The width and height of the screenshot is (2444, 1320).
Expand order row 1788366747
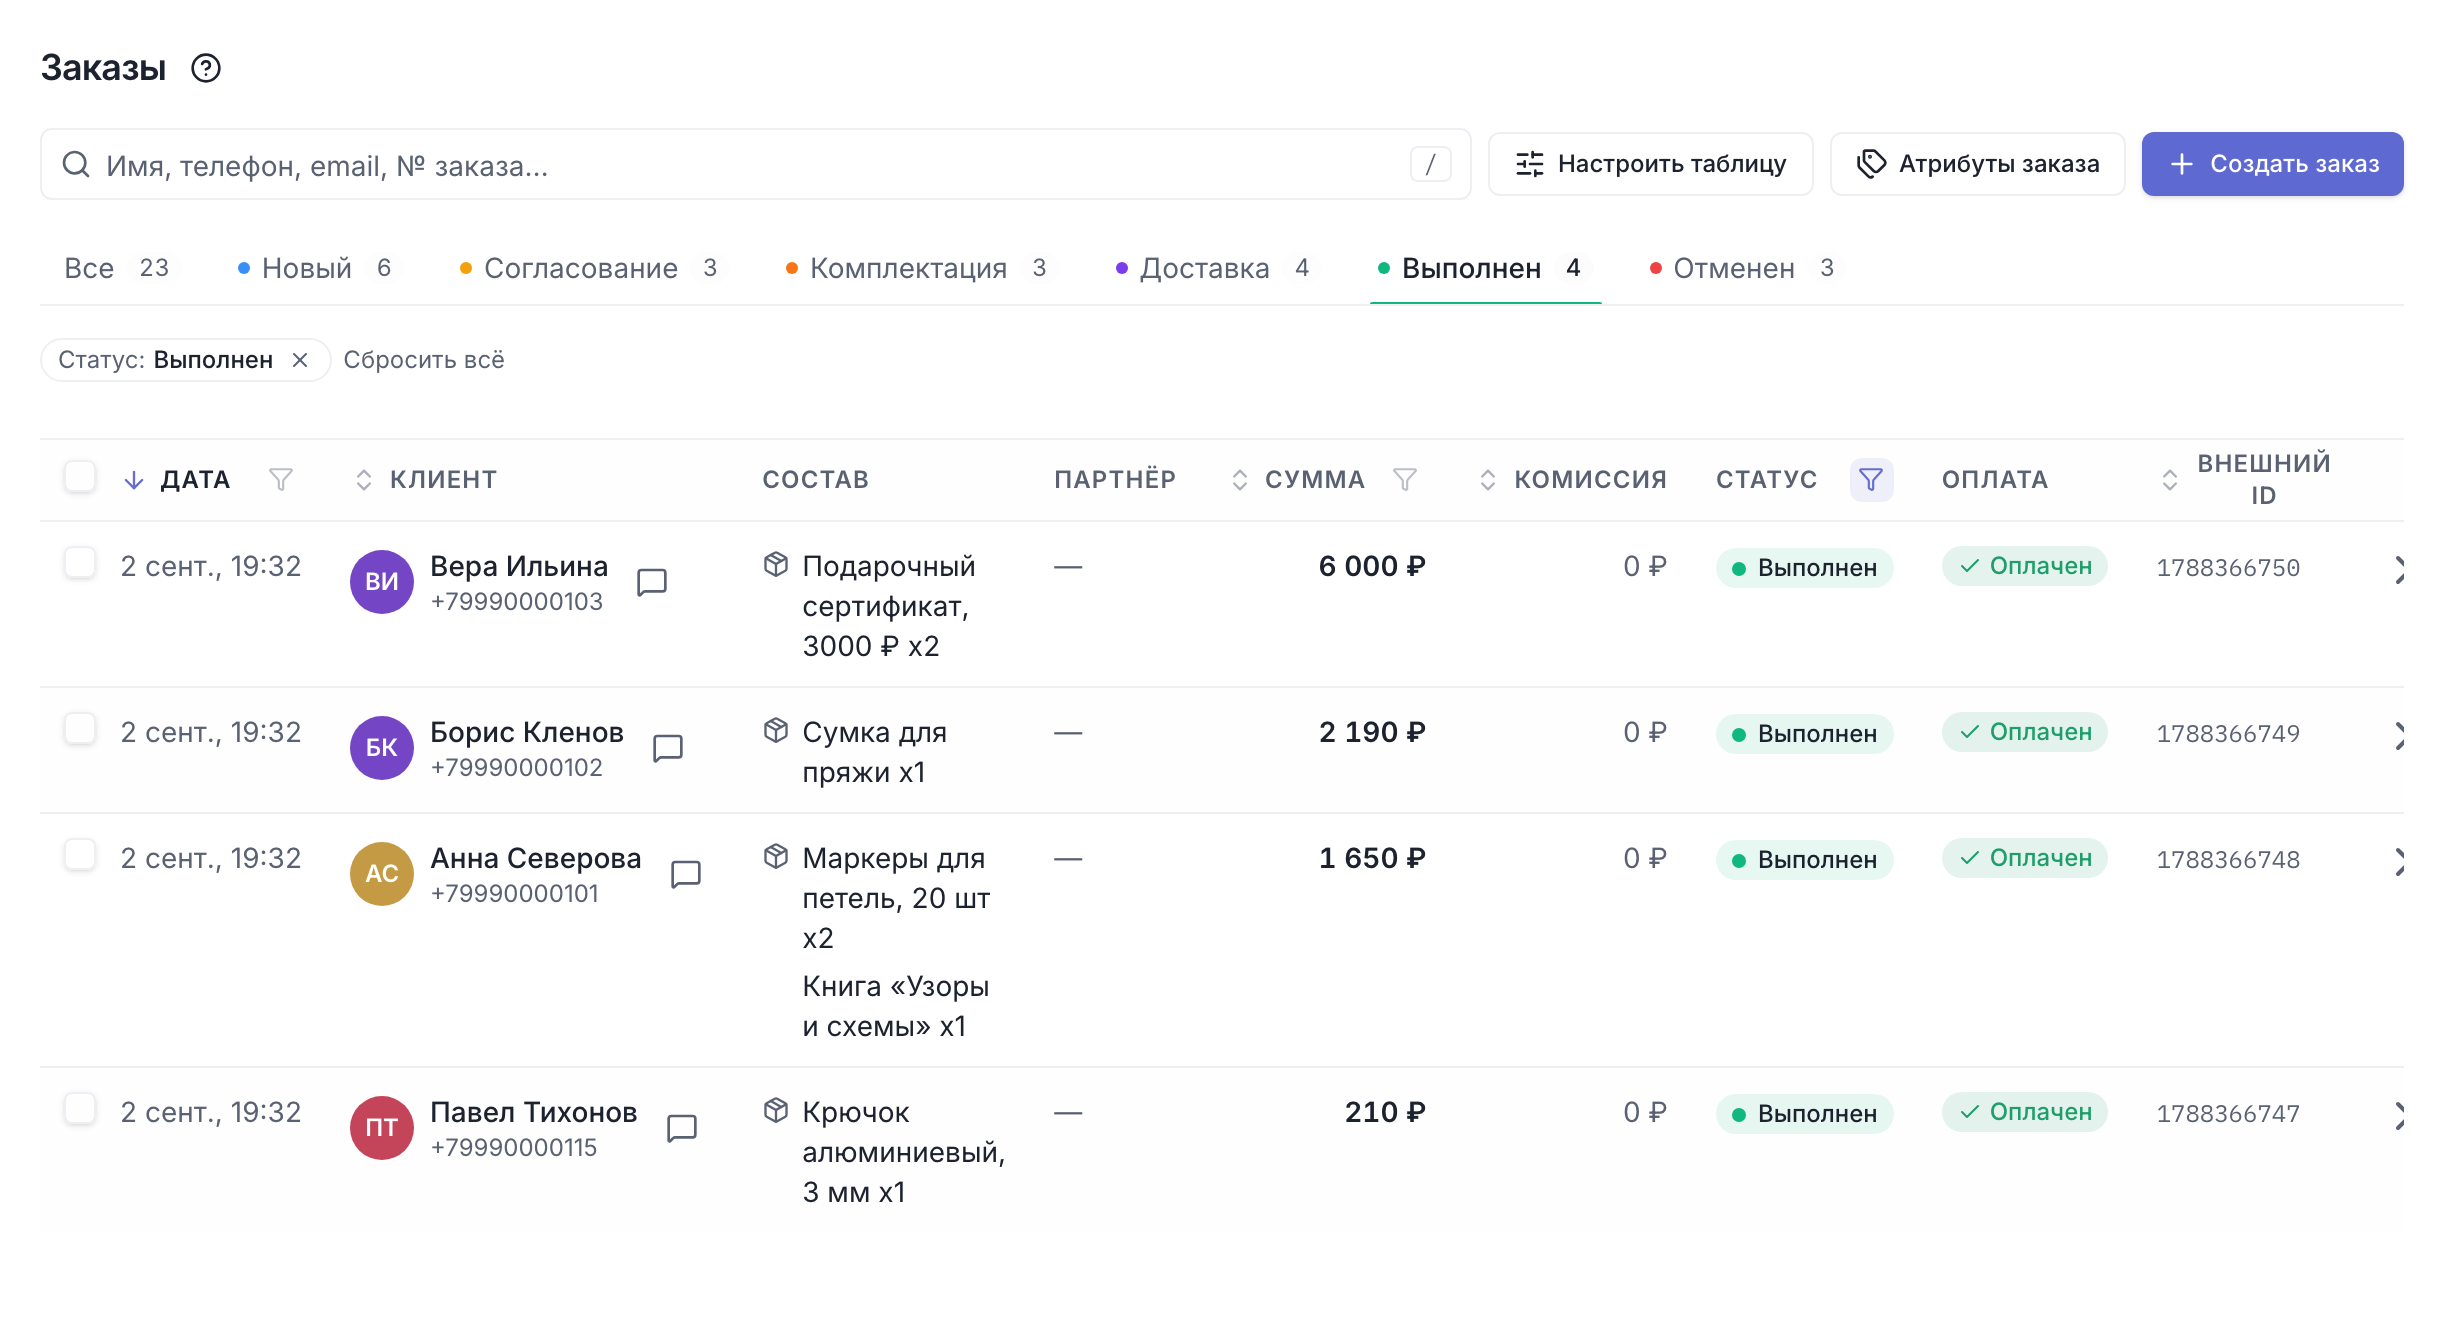tap(2398, 1116)
